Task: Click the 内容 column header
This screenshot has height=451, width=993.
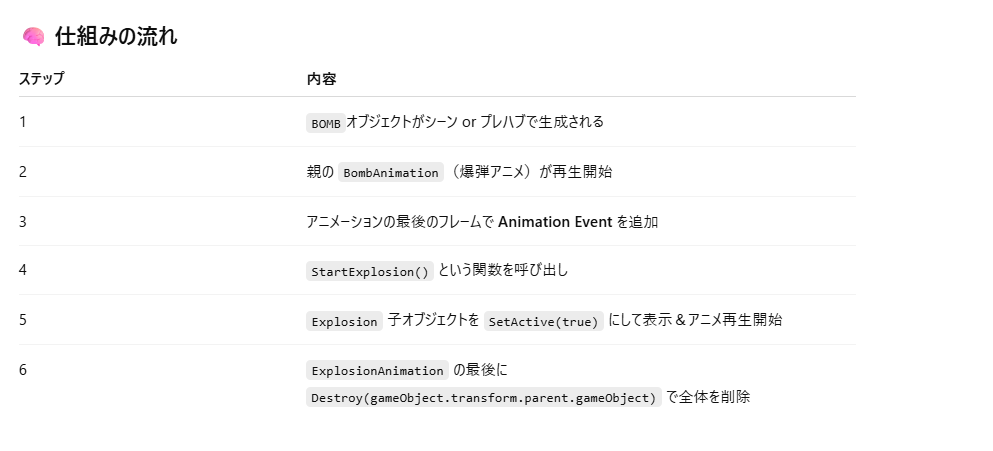Action: 321,79
